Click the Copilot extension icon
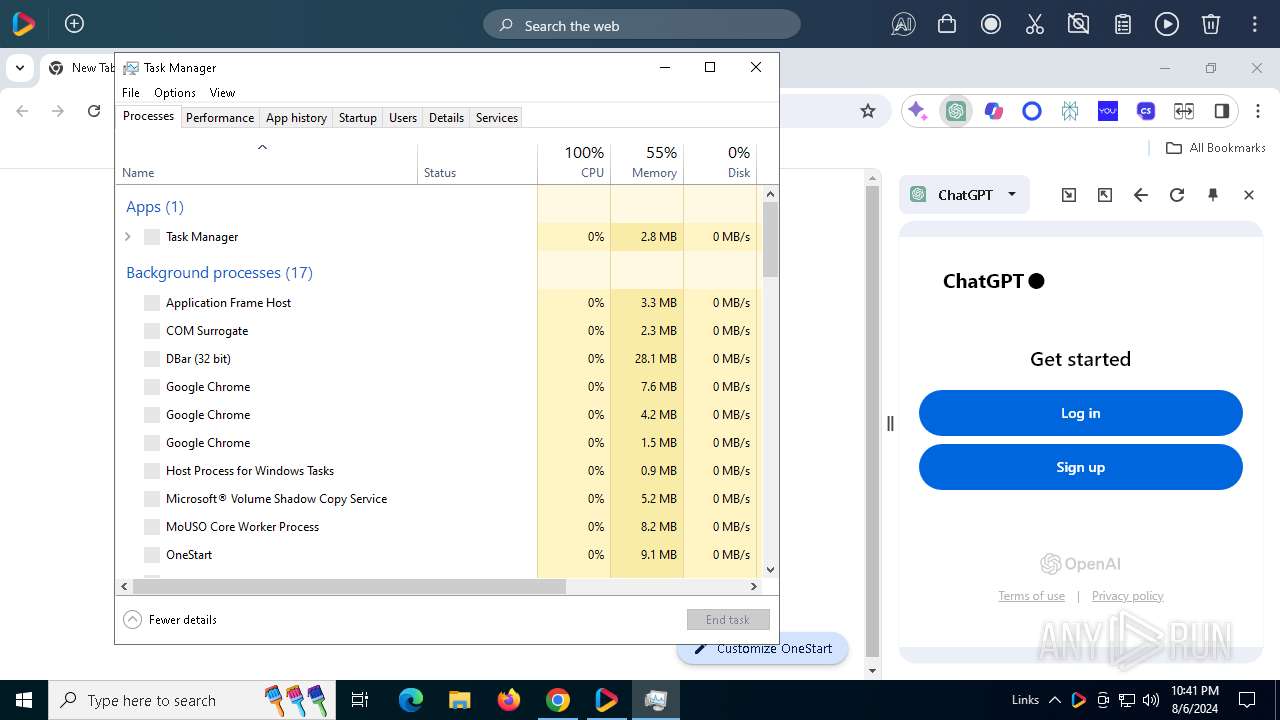 point(994,111)
